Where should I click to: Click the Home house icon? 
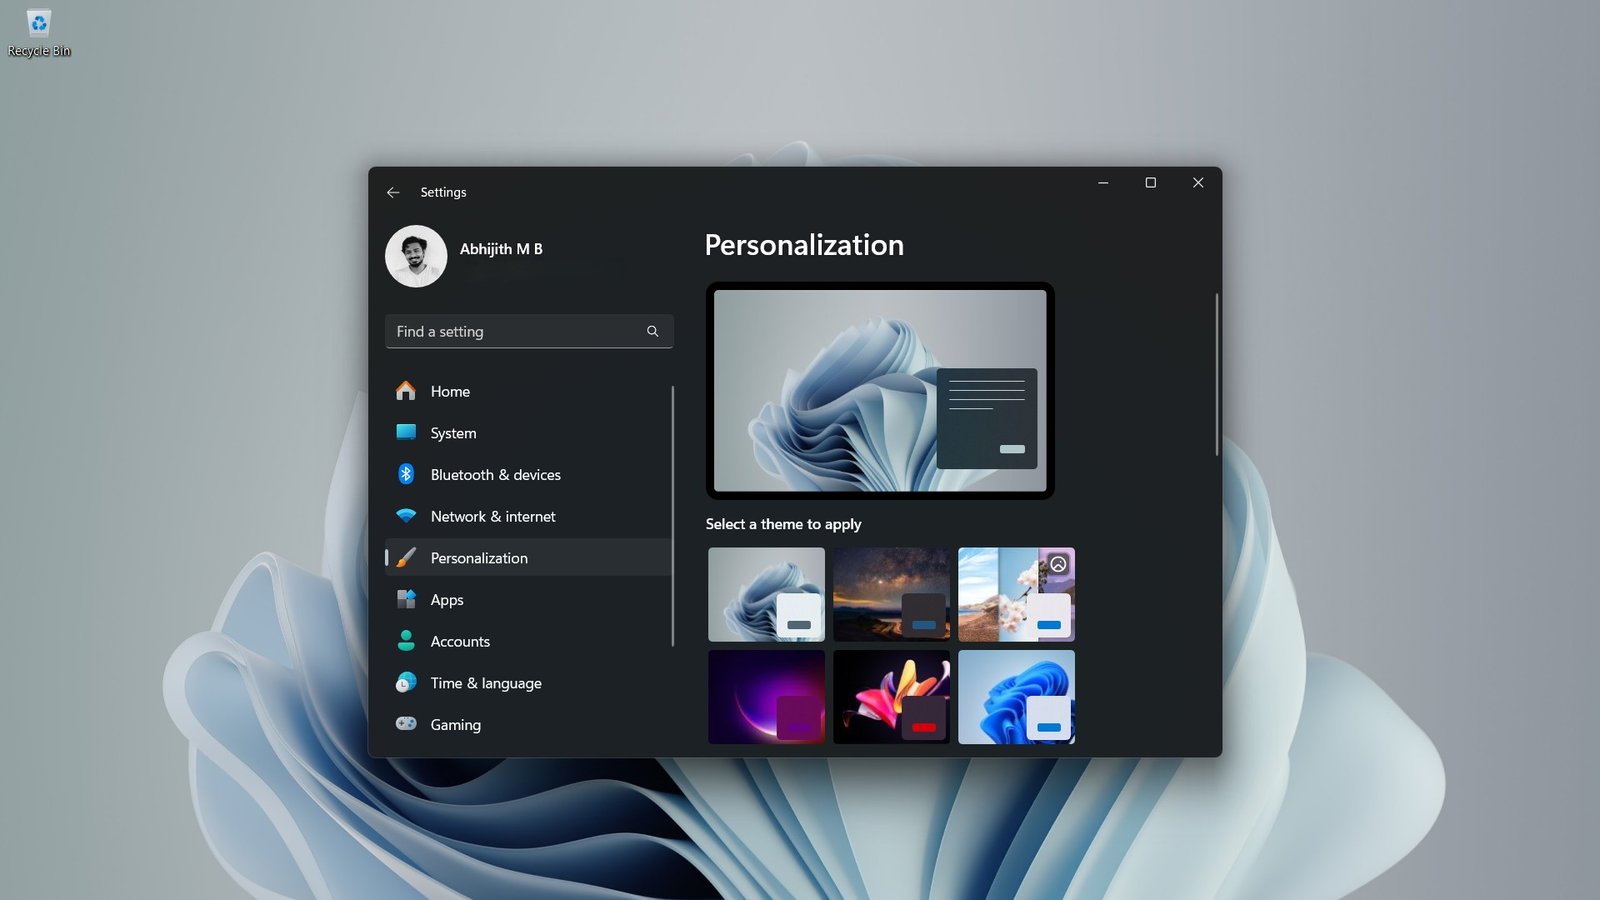(x=406, y=391)
